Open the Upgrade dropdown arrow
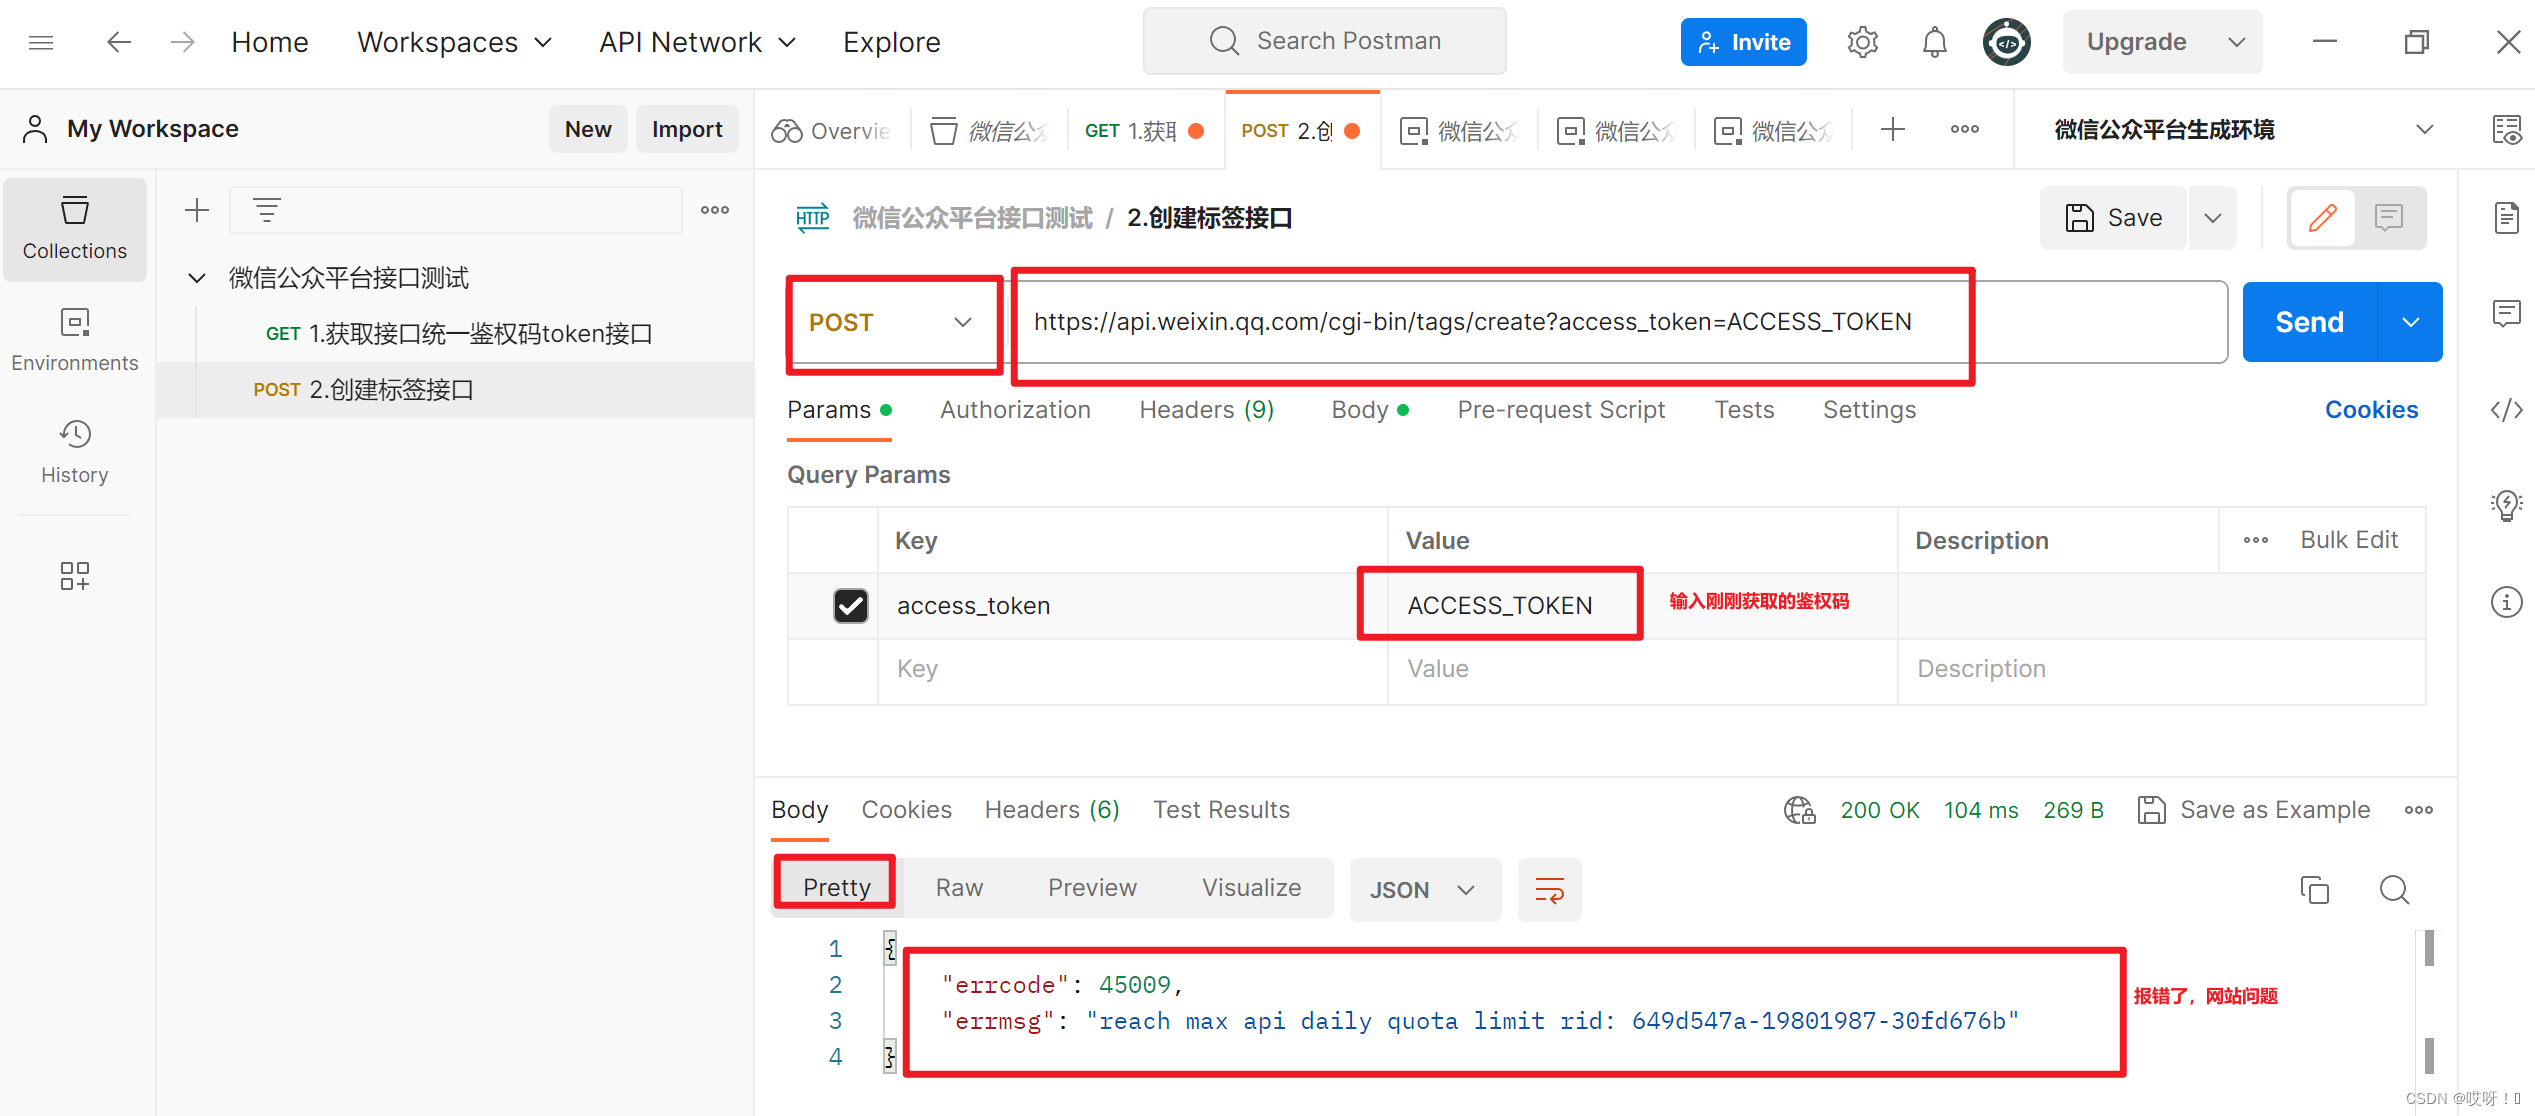 point(2237,42)
